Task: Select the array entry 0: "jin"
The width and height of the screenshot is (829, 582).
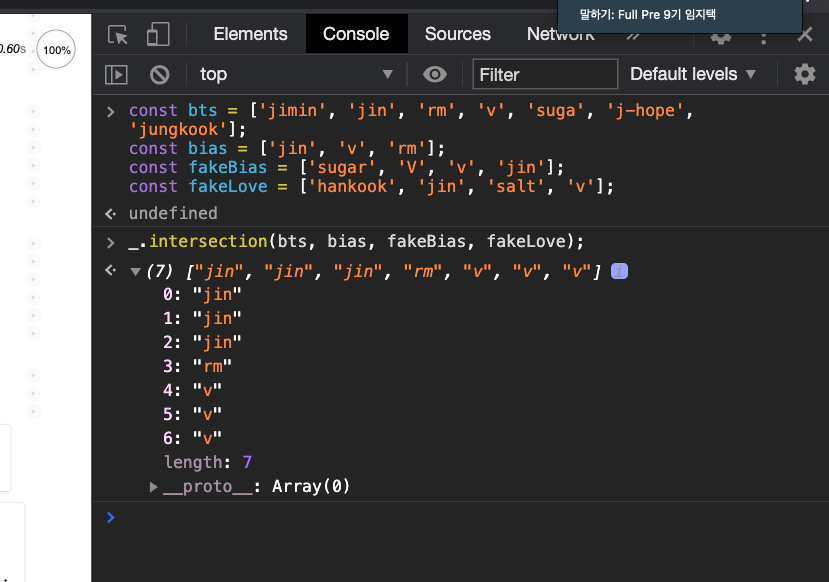Action: coord(202,294)
